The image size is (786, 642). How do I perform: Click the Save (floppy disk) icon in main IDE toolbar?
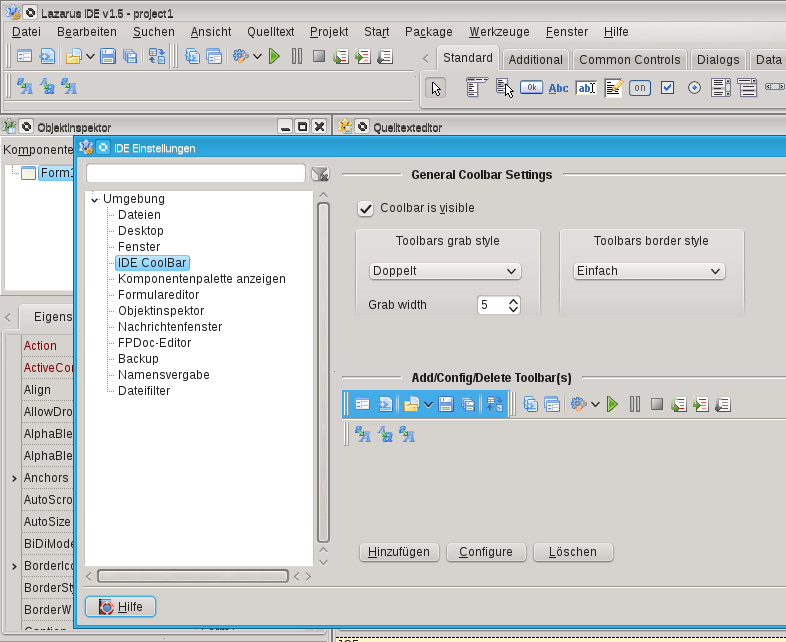pos(108,56)
